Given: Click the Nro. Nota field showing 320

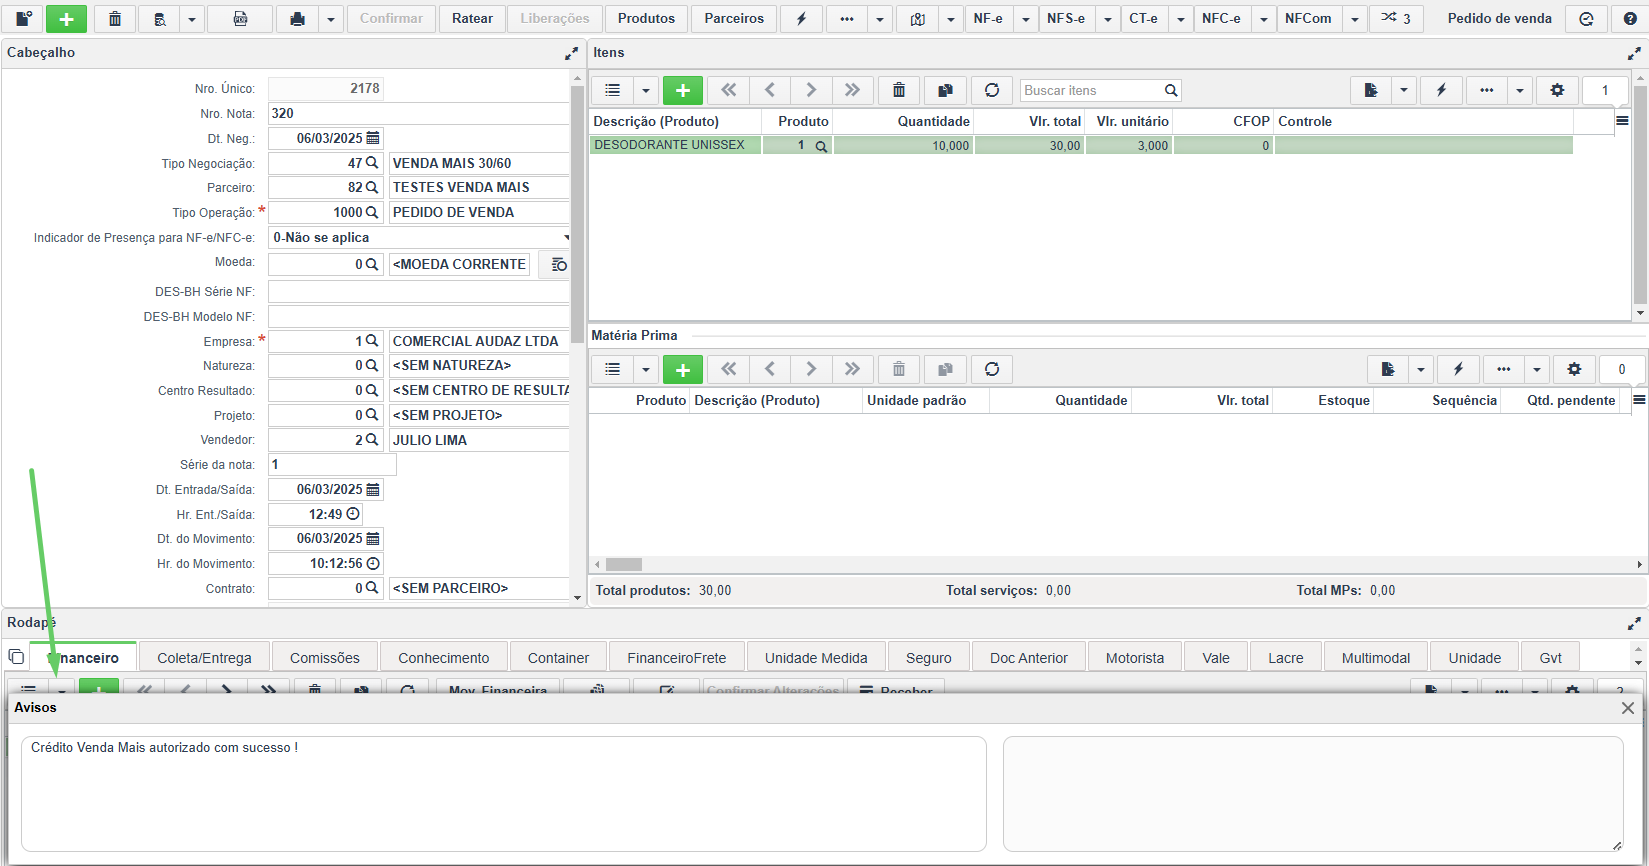Looking at the screenshot, I should (418, 113).
